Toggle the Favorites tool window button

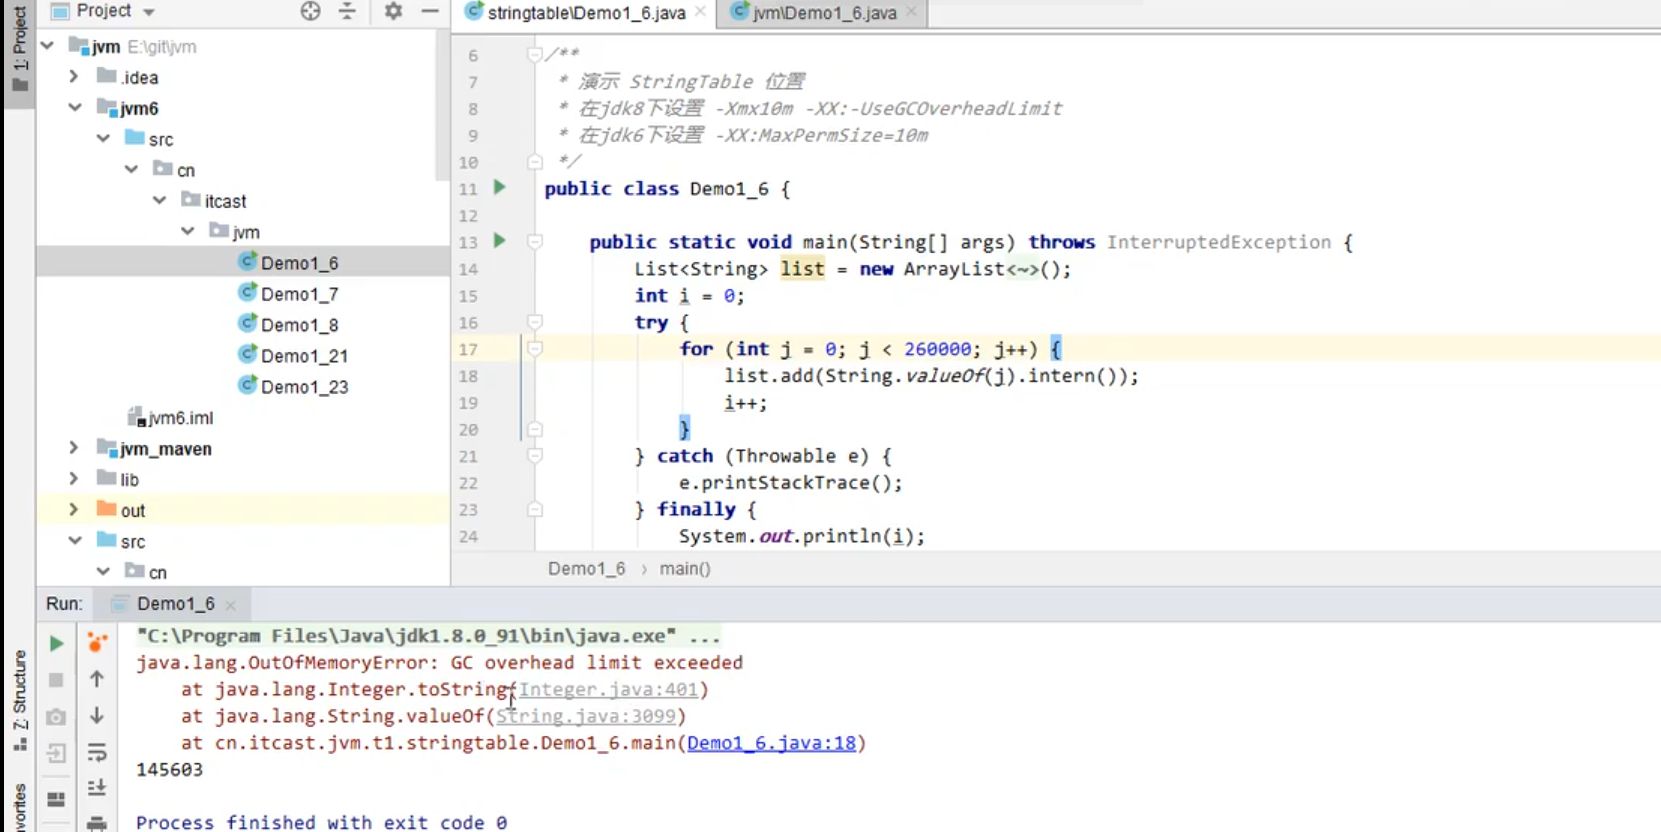point(19,806)
